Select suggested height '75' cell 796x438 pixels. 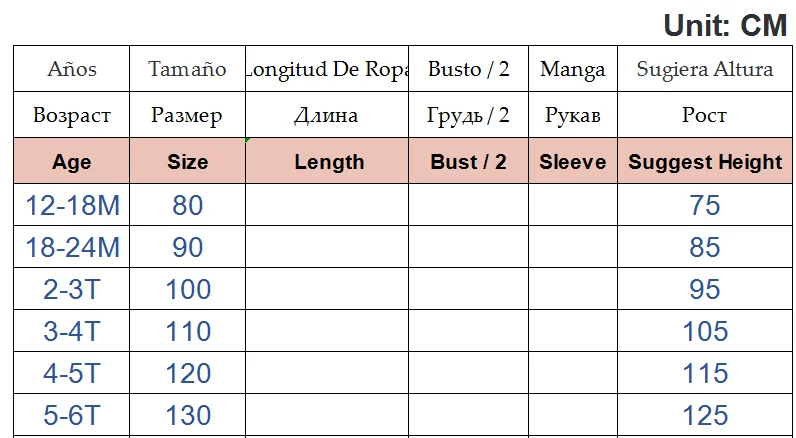(x=705, y=206)
